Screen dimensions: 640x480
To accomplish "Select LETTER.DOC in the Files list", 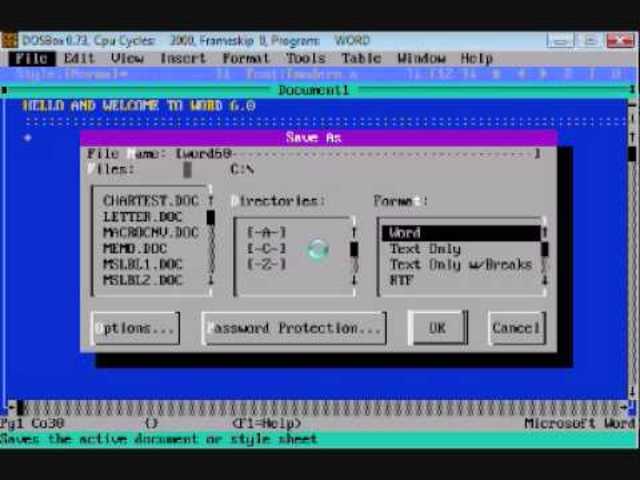I will 142,217.
